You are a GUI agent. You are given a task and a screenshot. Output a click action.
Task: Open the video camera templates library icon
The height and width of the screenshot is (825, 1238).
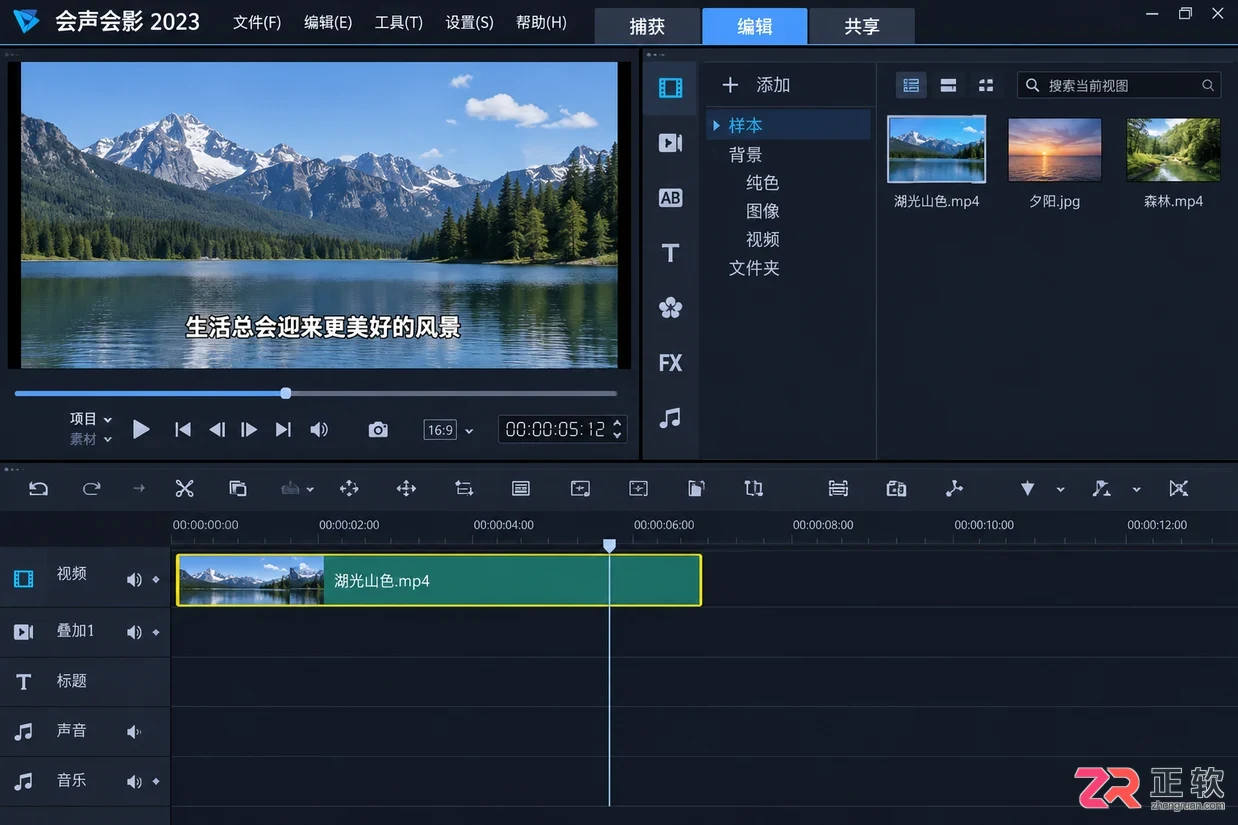(x=670, y=143)
